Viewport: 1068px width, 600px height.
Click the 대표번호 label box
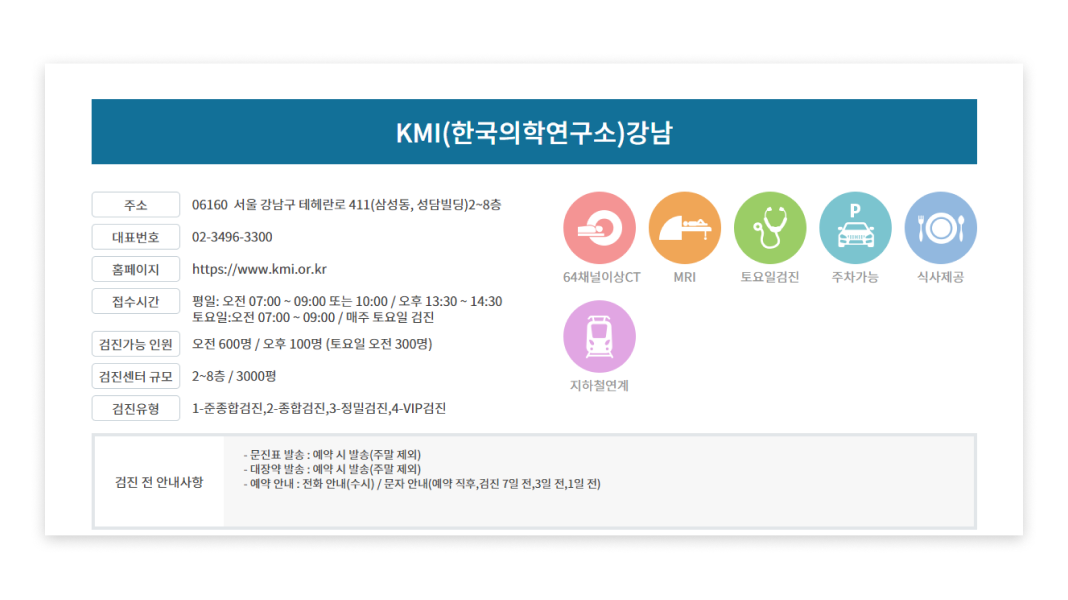pos(136,237)
